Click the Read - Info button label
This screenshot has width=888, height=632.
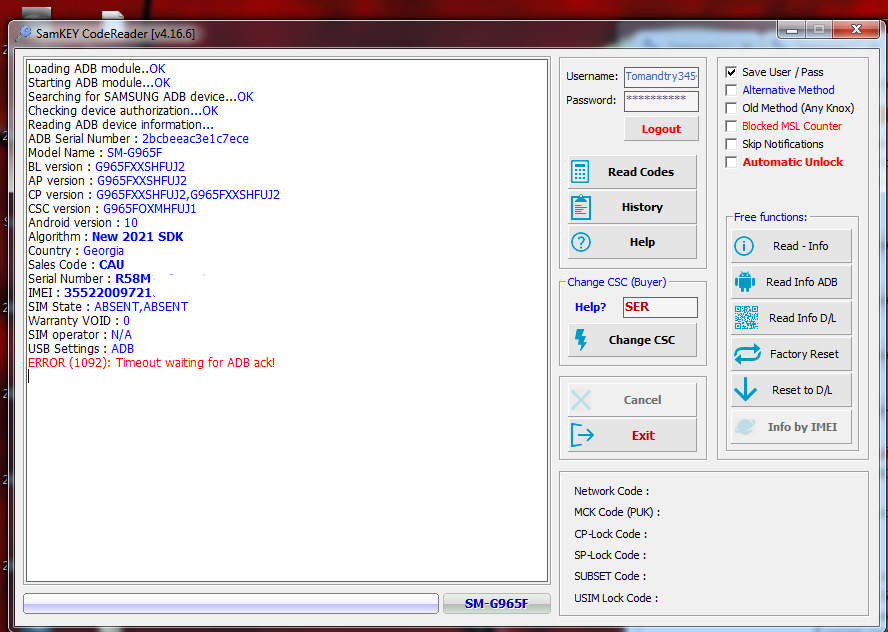pos(800,246)
